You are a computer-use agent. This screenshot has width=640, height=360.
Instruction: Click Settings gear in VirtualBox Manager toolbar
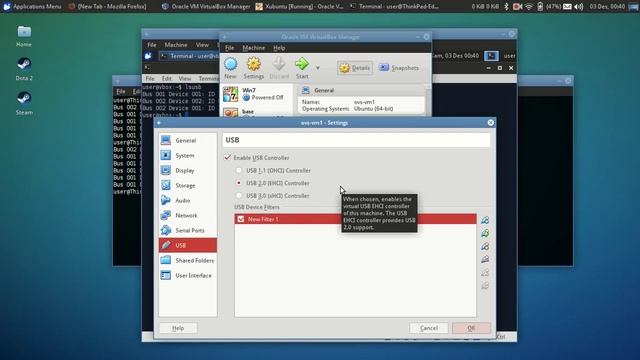(x=253, y=68)
